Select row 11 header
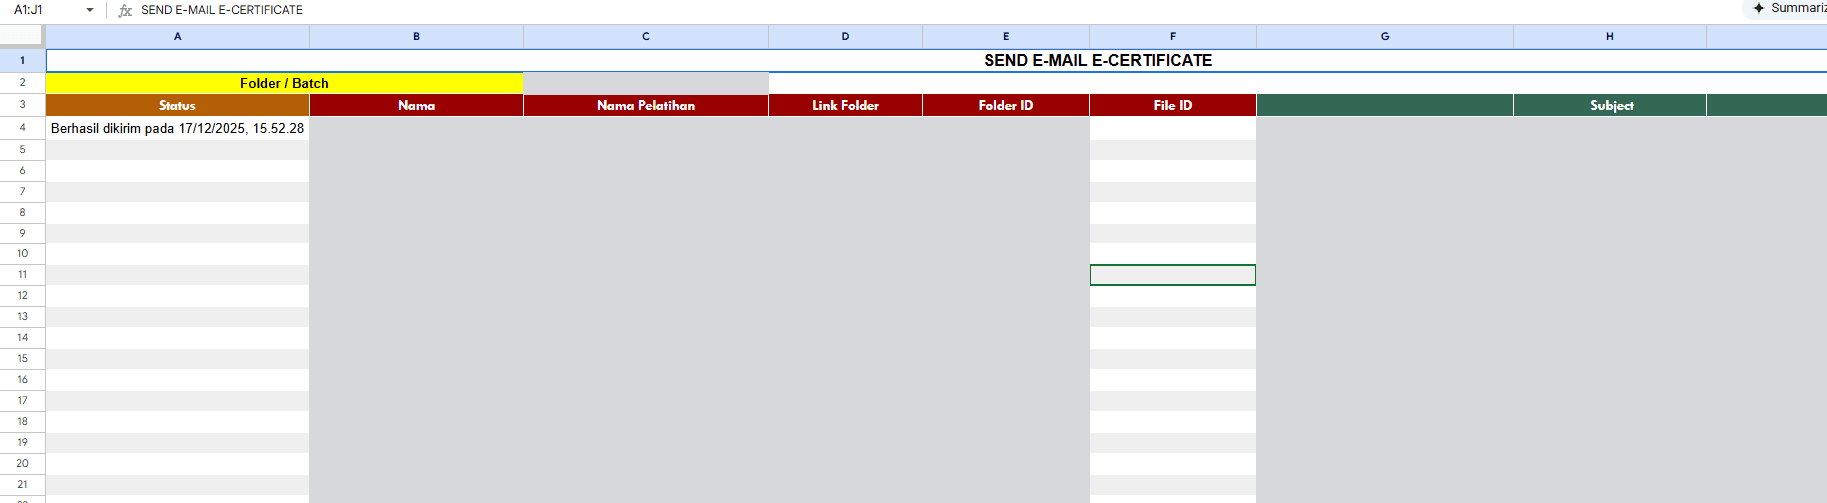Viewport: 1827px width, 503px height. [x=22, y=275]
